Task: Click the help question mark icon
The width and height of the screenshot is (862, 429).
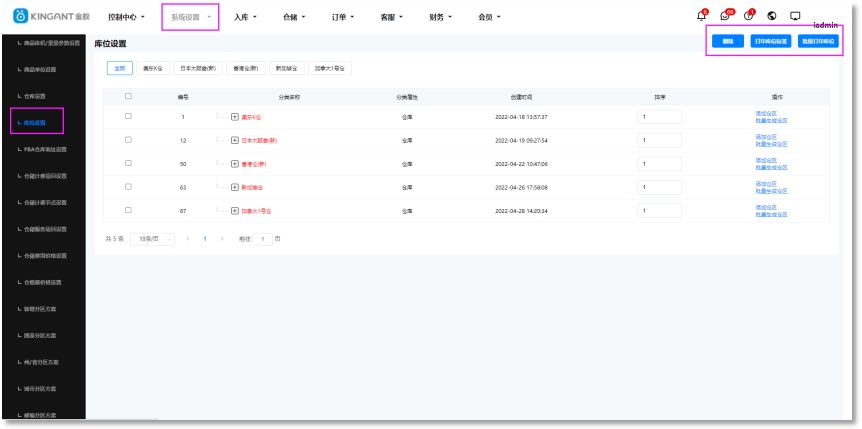Action: (x=749, y=16)
